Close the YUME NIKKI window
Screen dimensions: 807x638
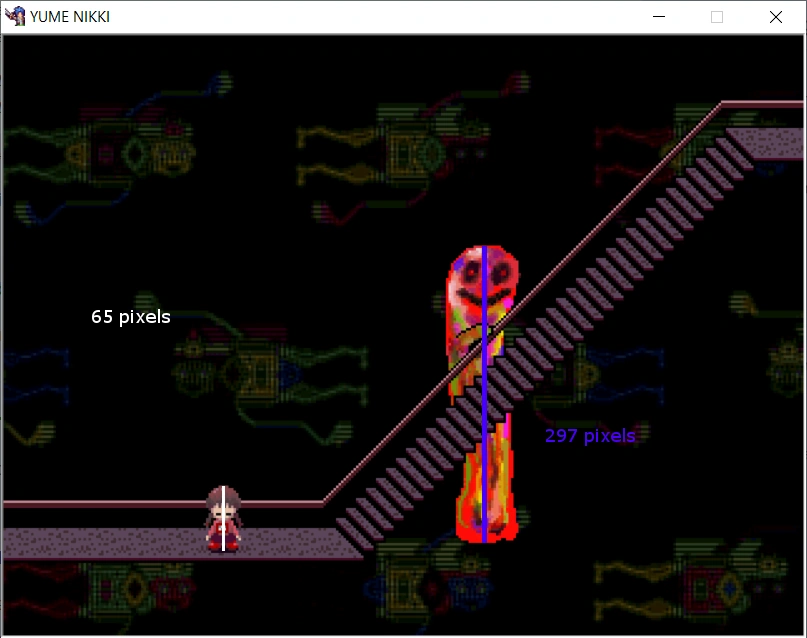click(776, 17)
